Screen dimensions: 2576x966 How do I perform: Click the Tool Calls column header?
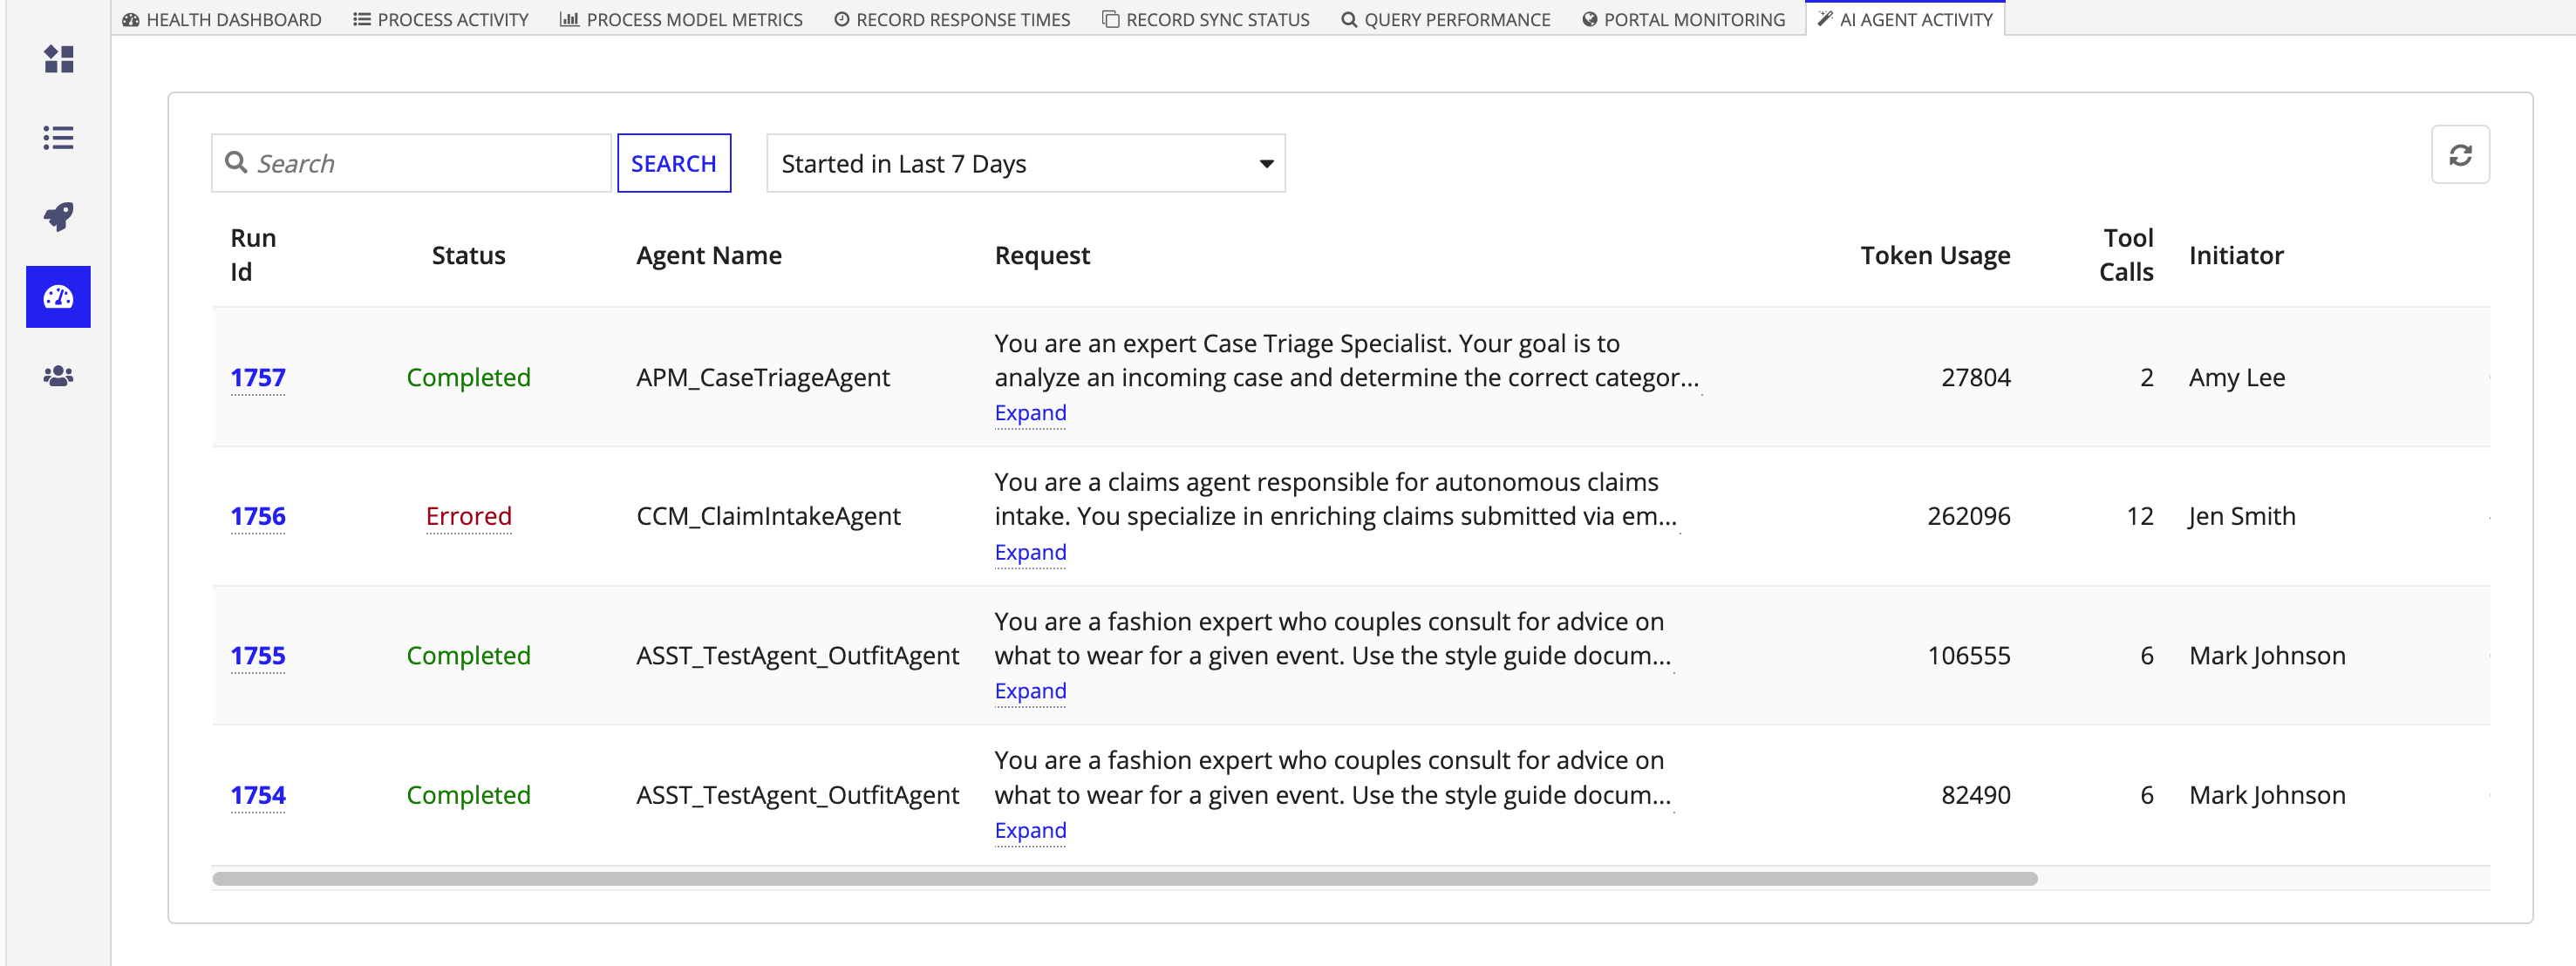pos(2126,255)
